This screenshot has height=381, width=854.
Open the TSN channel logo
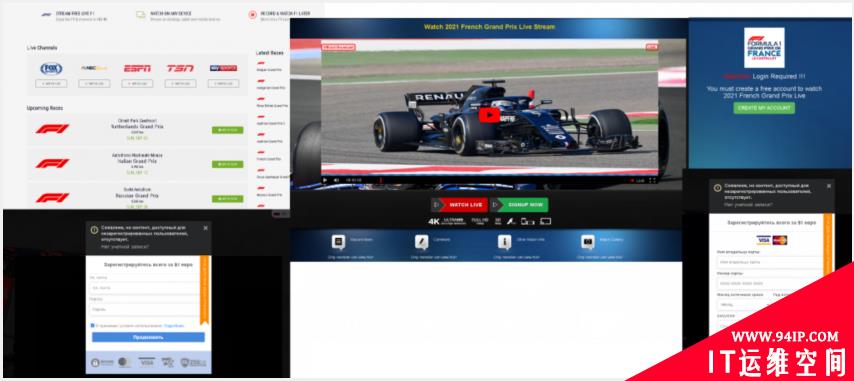click(x=180, y=69)
